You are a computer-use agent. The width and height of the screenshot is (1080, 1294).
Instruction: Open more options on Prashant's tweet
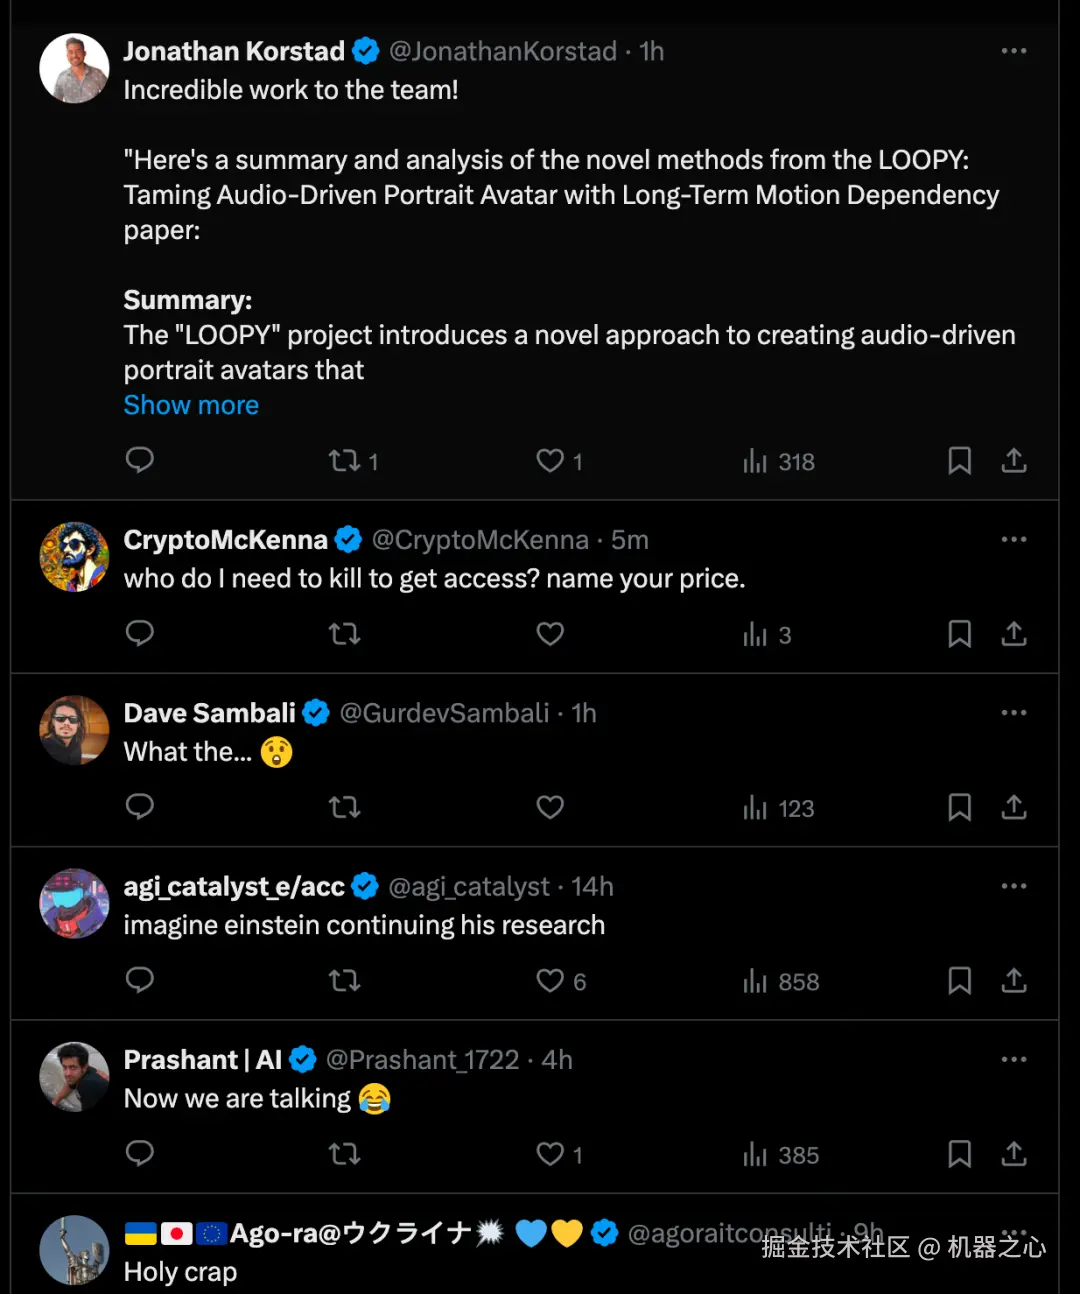tap(1014, 1059)
